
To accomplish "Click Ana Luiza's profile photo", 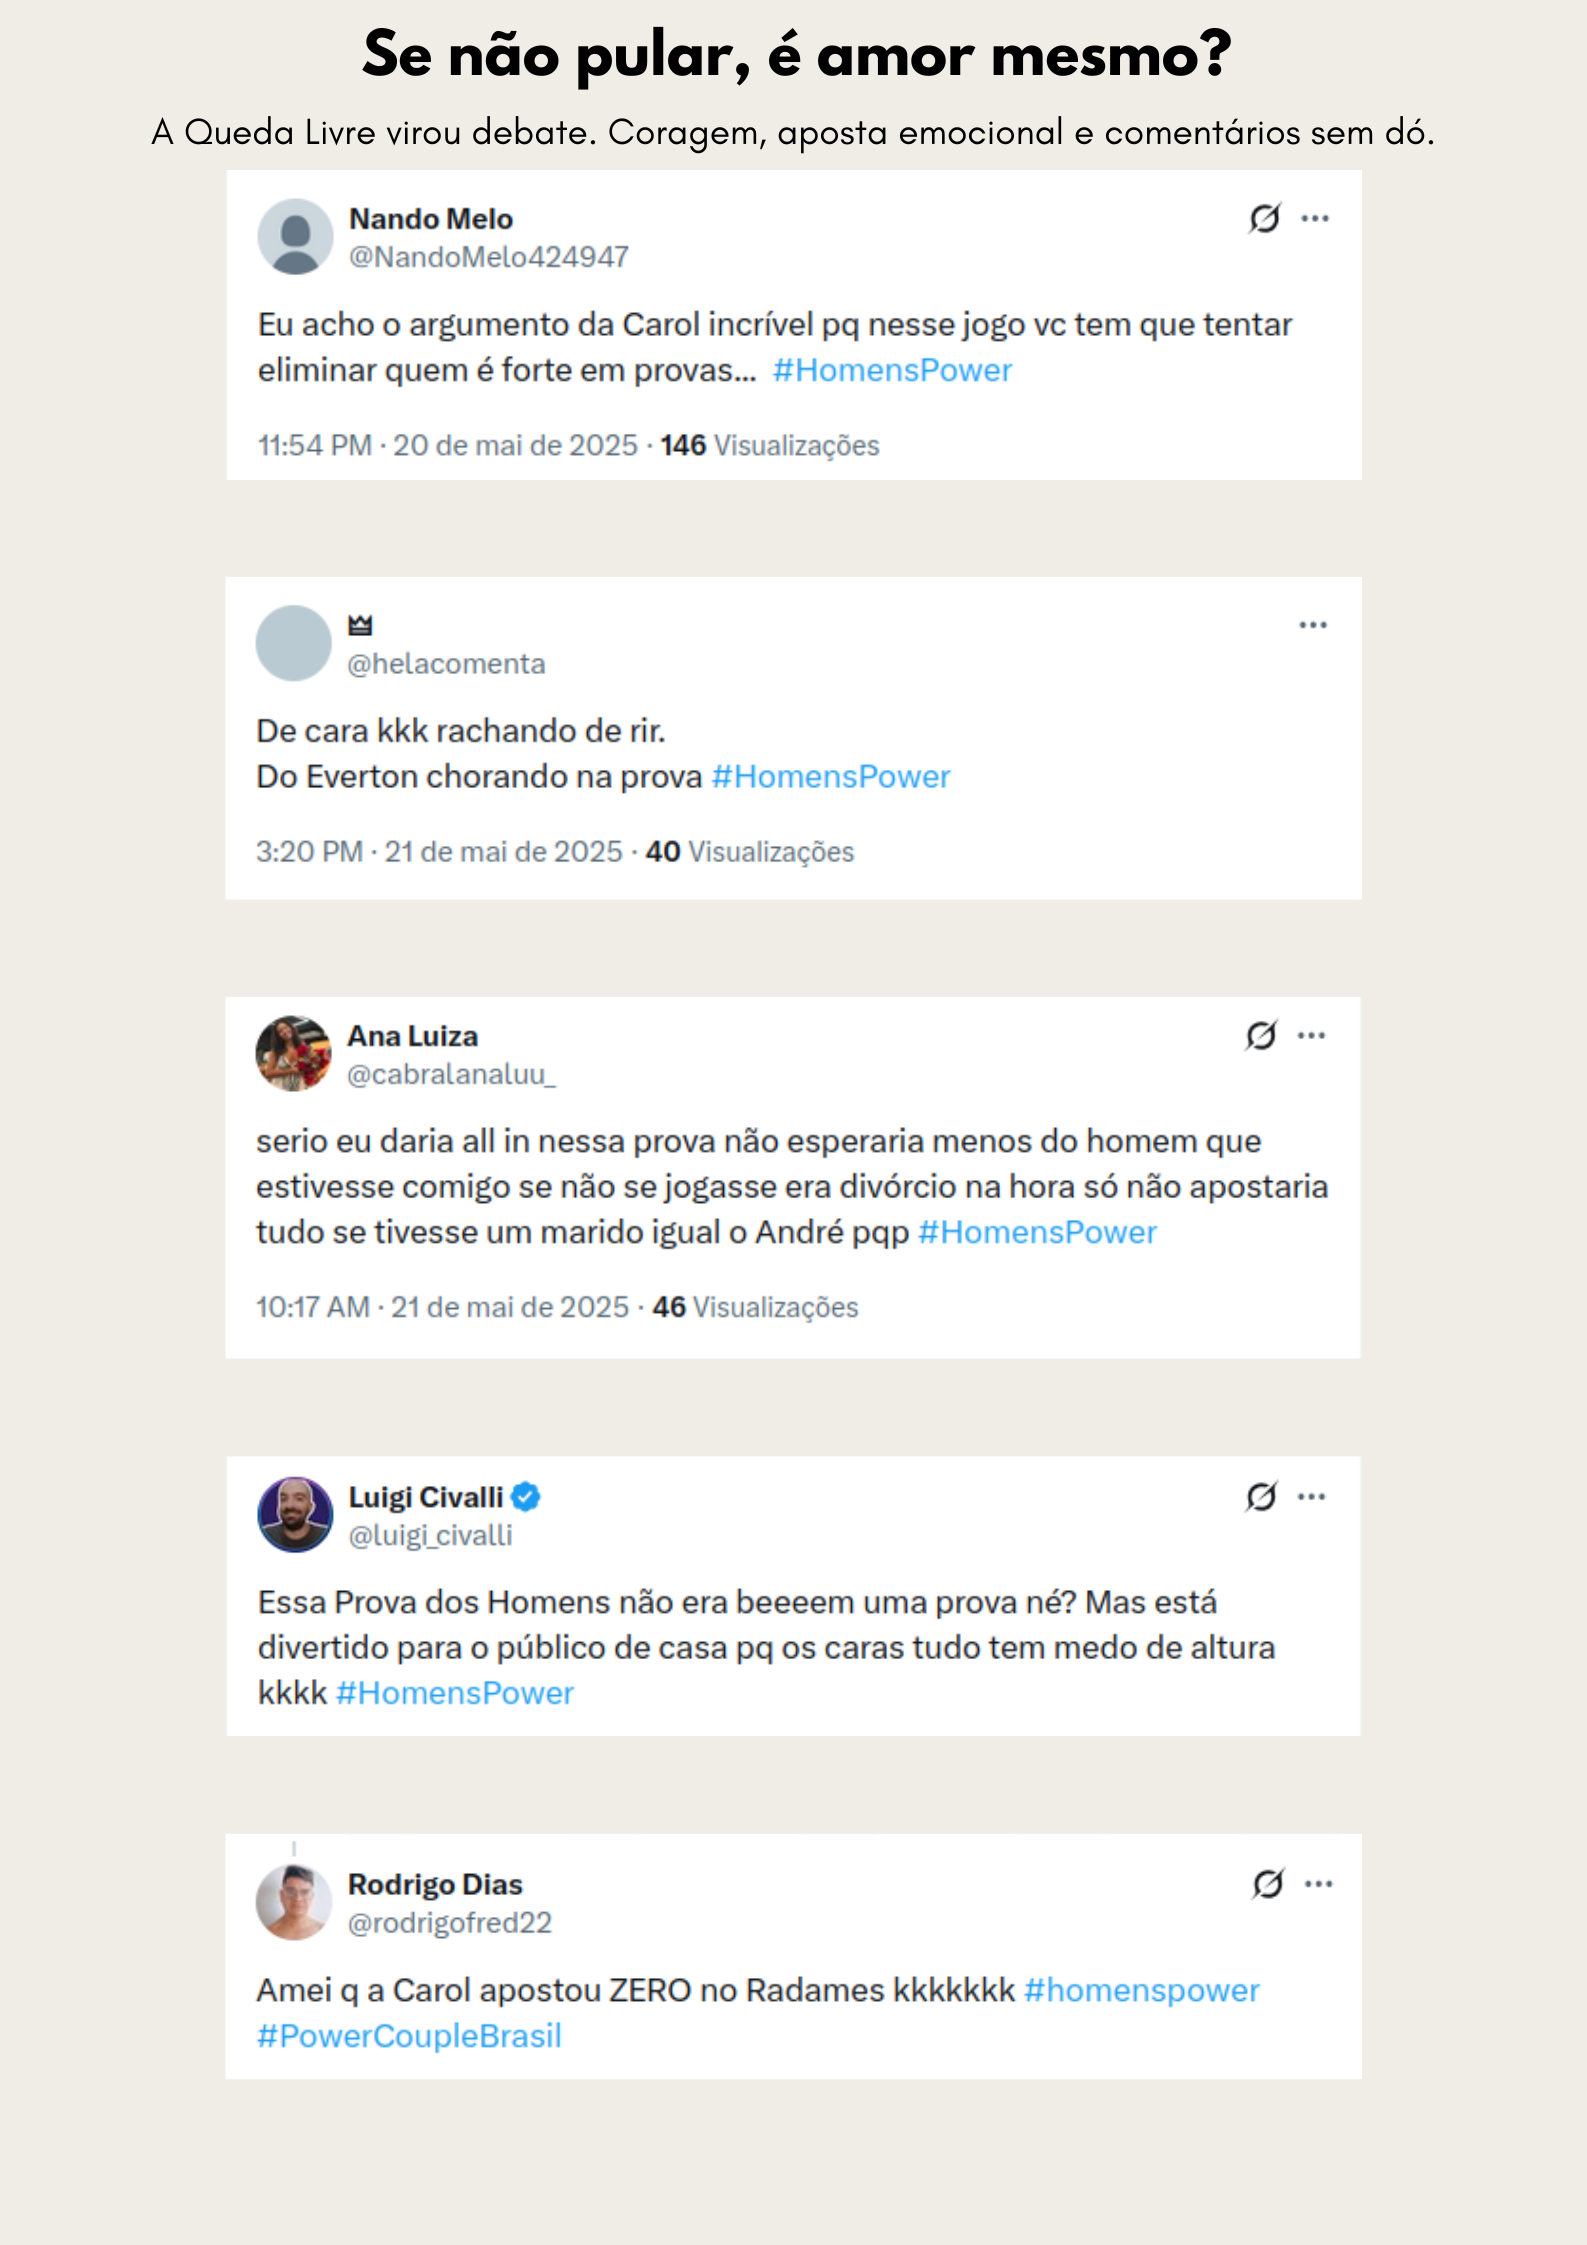I will [x=294, y=1054].
